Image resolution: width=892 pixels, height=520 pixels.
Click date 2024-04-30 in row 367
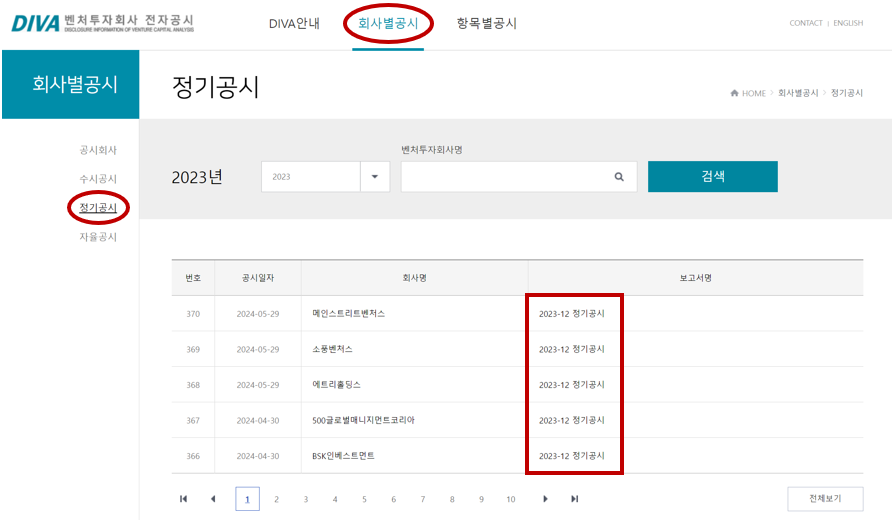(x=258, y=420)
